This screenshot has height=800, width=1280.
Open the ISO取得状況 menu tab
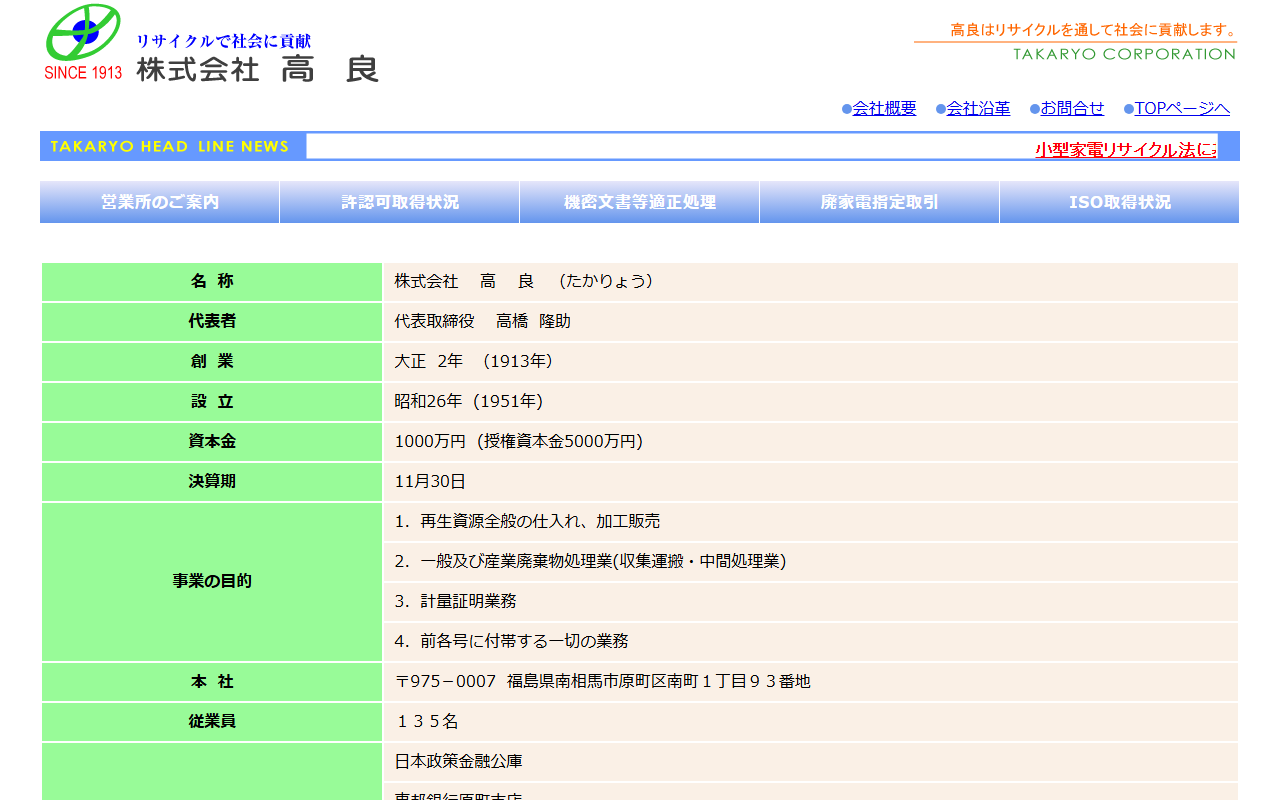pyautogui.click(x=1120, y=202)
